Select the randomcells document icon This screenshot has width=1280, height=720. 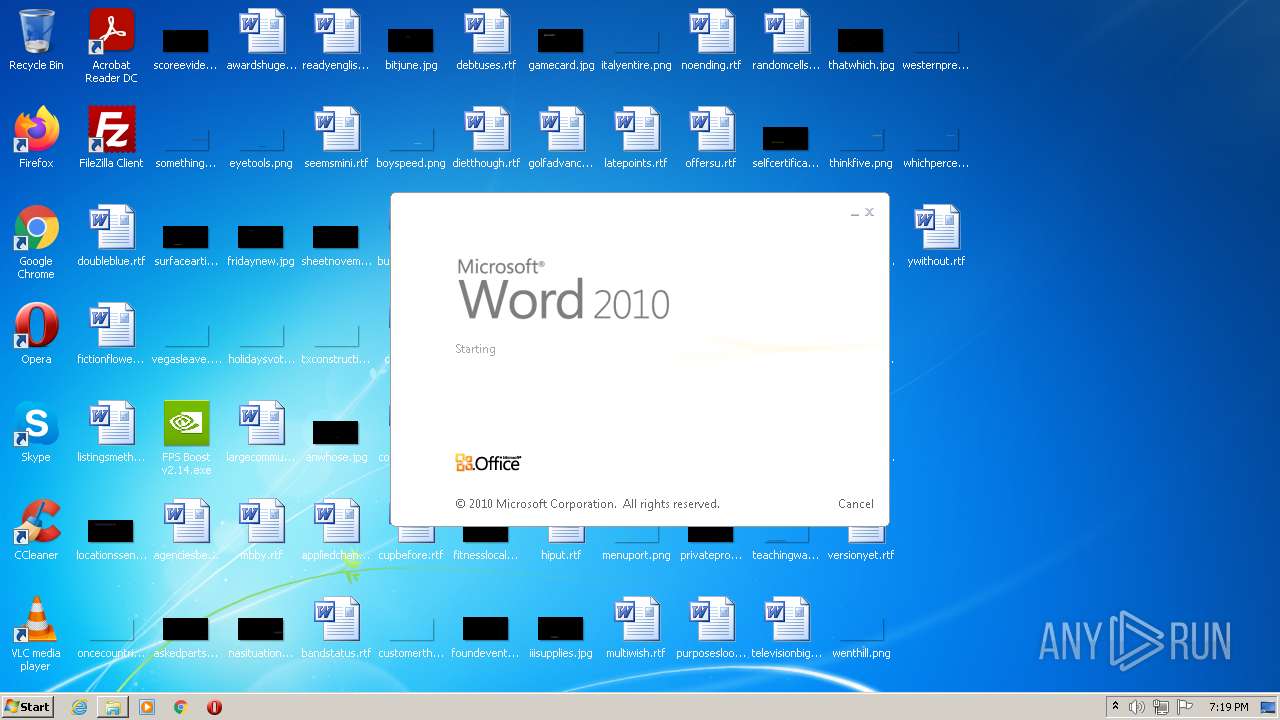coord(786,40)
